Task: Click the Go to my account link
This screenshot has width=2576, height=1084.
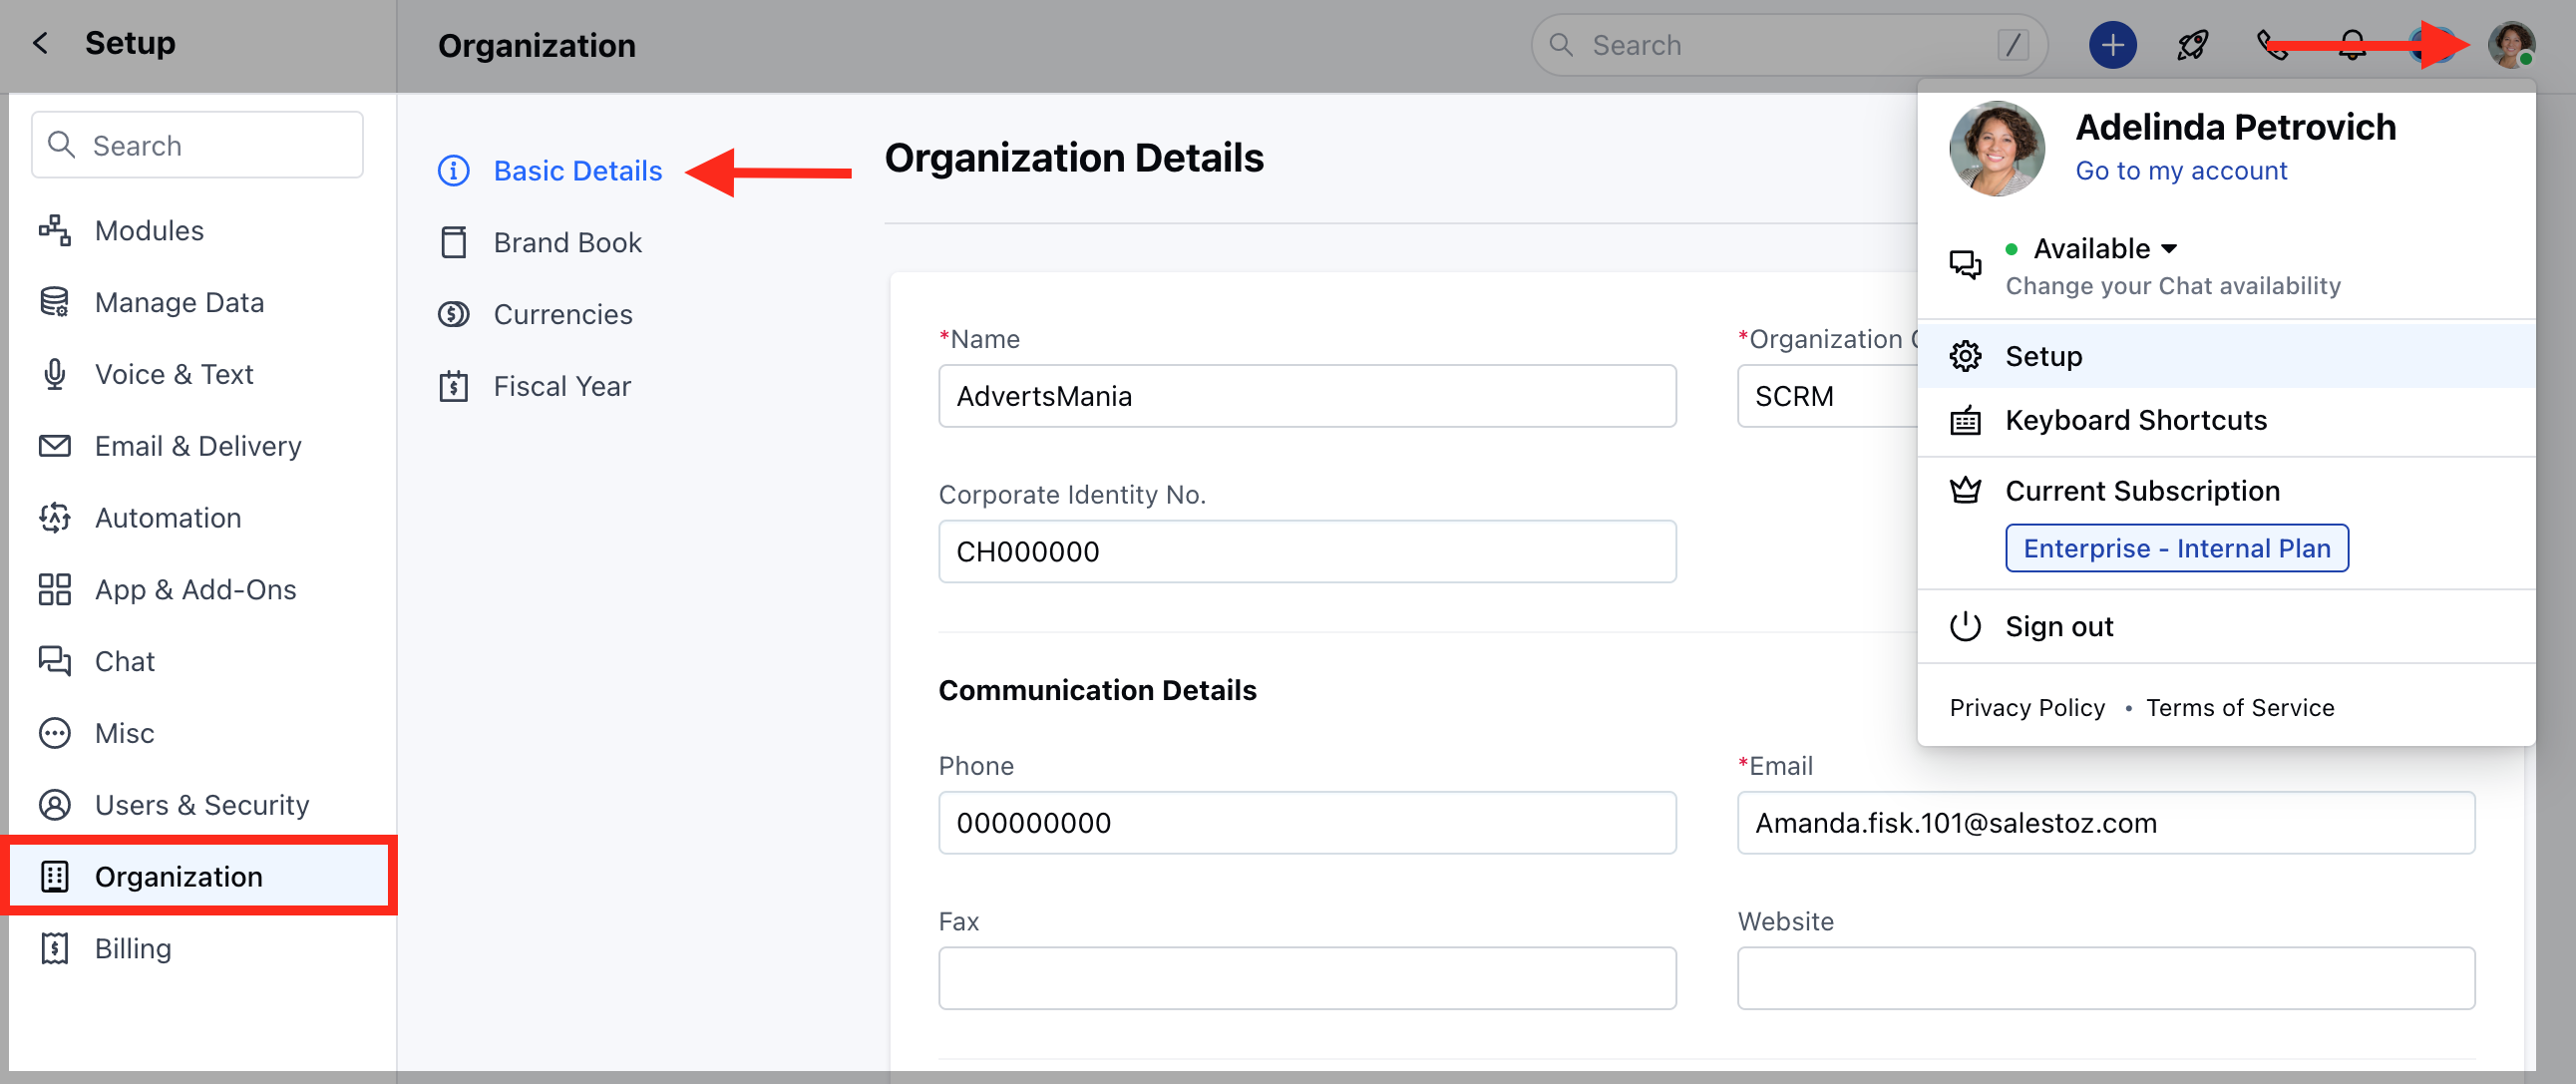Action: pyautogui.click(x=2180, y=171)
